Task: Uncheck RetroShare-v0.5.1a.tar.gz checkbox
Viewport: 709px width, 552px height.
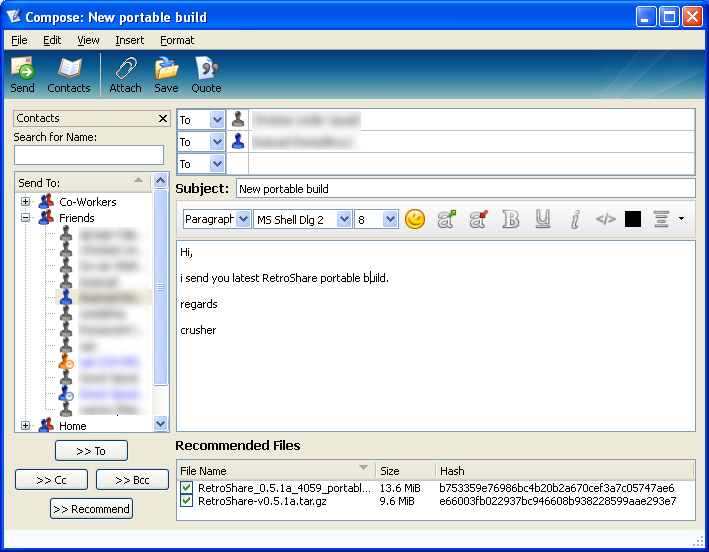Action: point(186,501)
